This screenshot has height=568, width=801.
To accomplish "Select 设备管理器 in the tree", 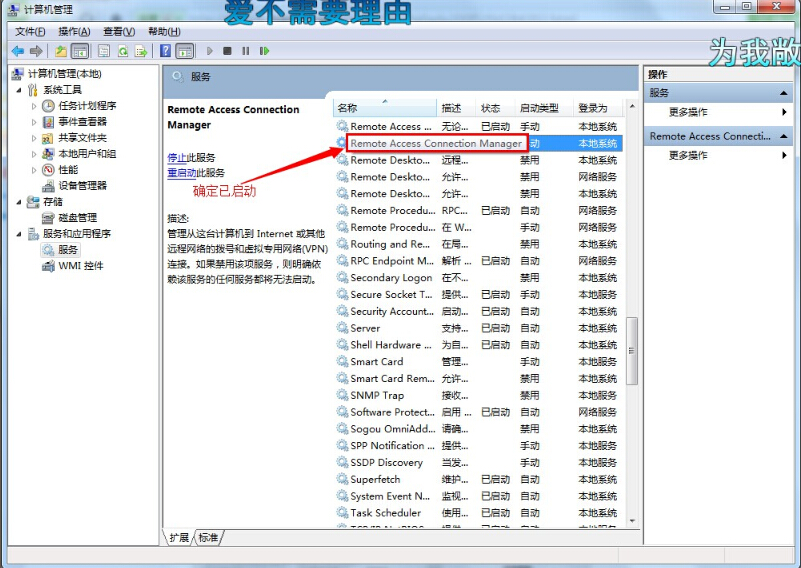I will point(81,185).
